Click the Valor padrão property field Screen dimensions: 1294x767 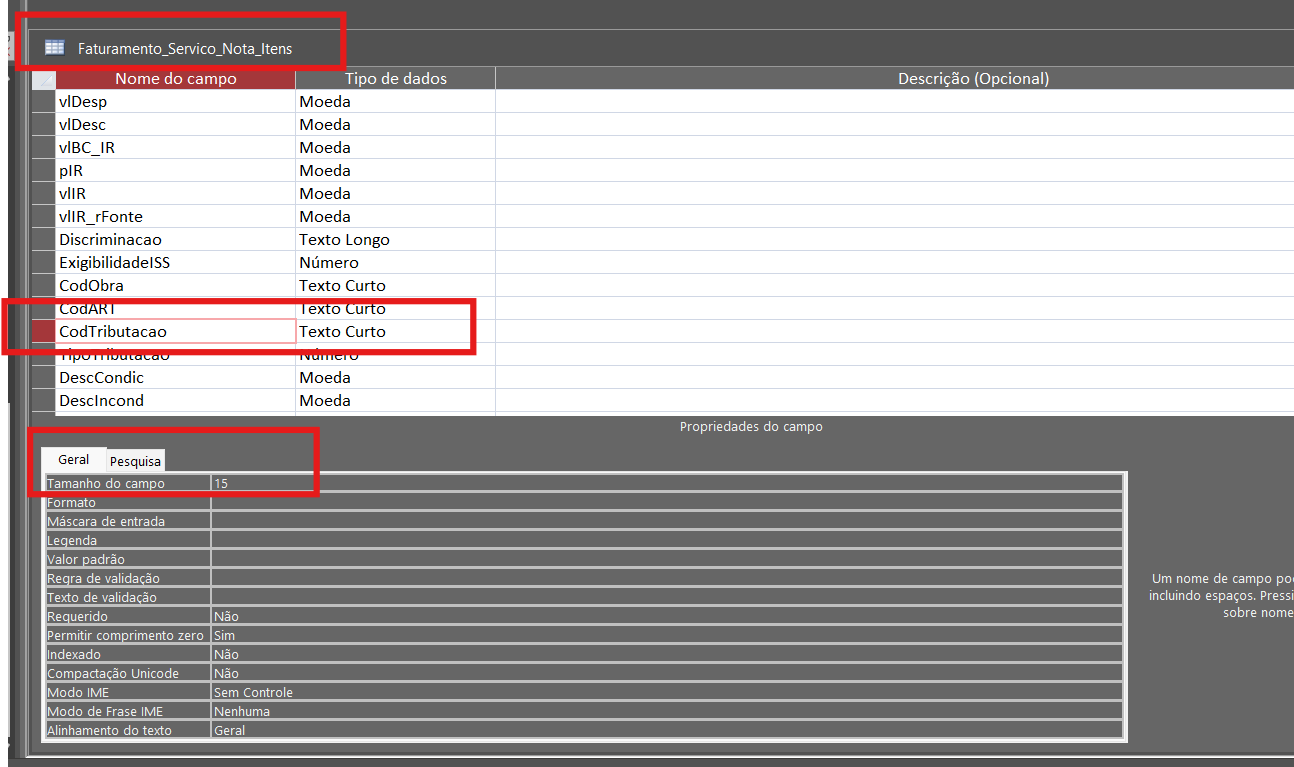click(x=666, y=559)
